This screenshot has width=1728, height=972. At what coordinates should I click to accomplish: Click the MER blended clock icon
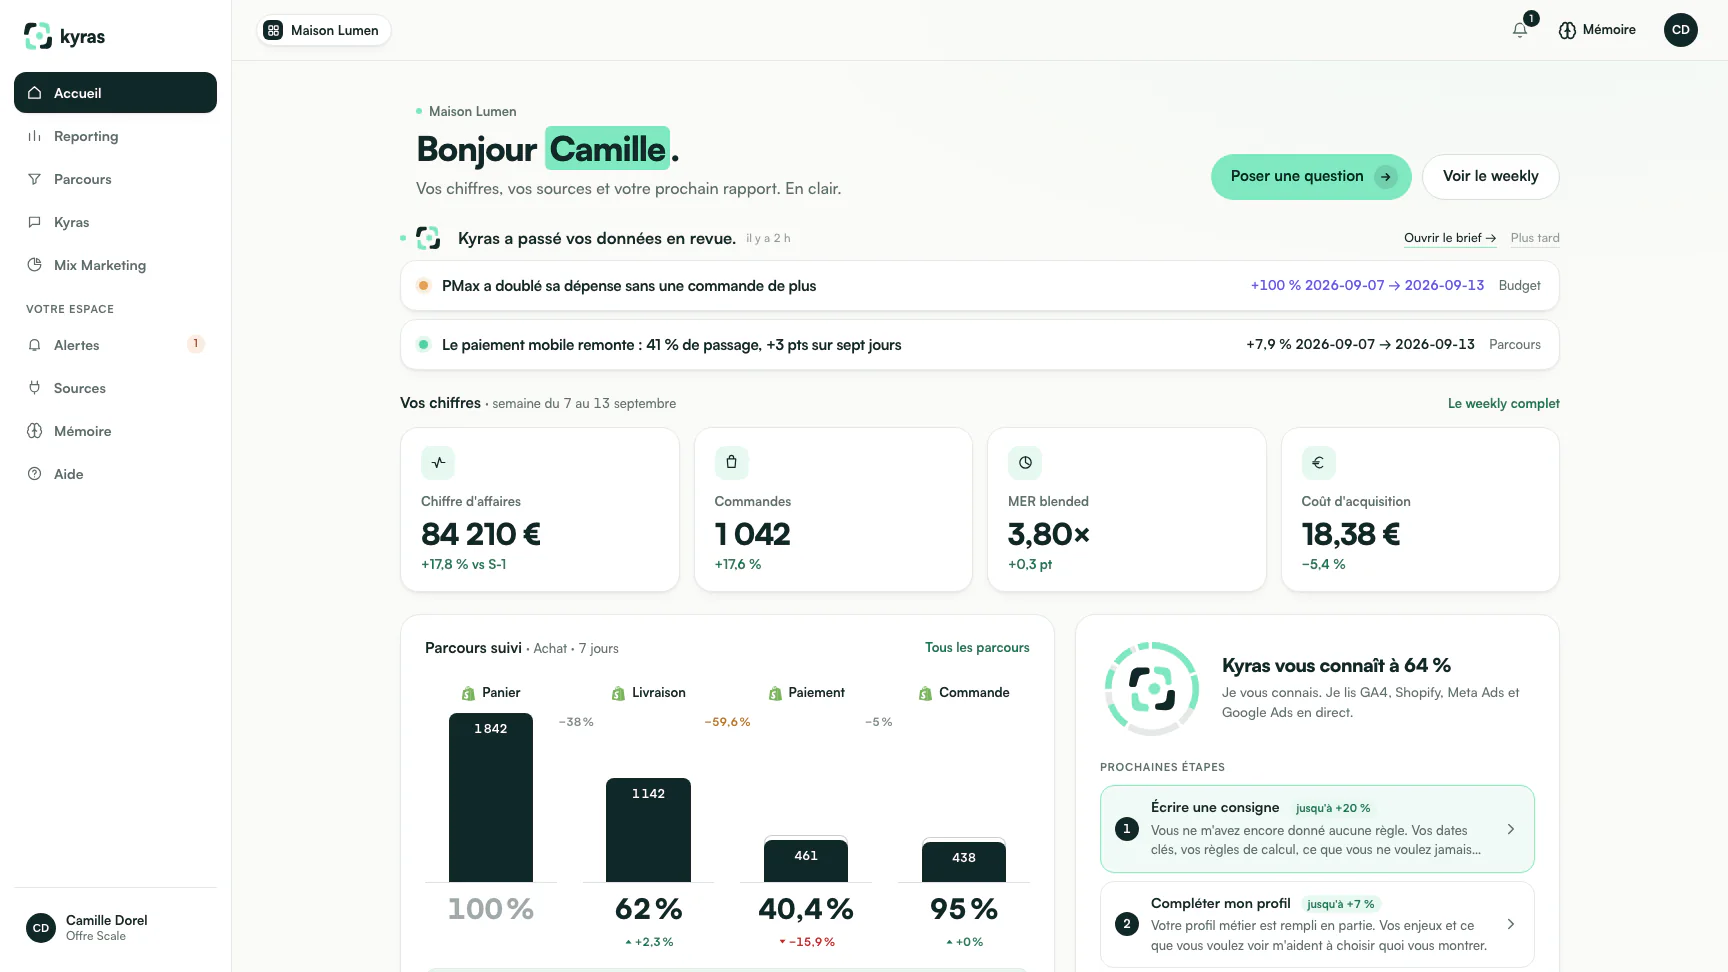pyautogui.click(x=1025, y=462)
